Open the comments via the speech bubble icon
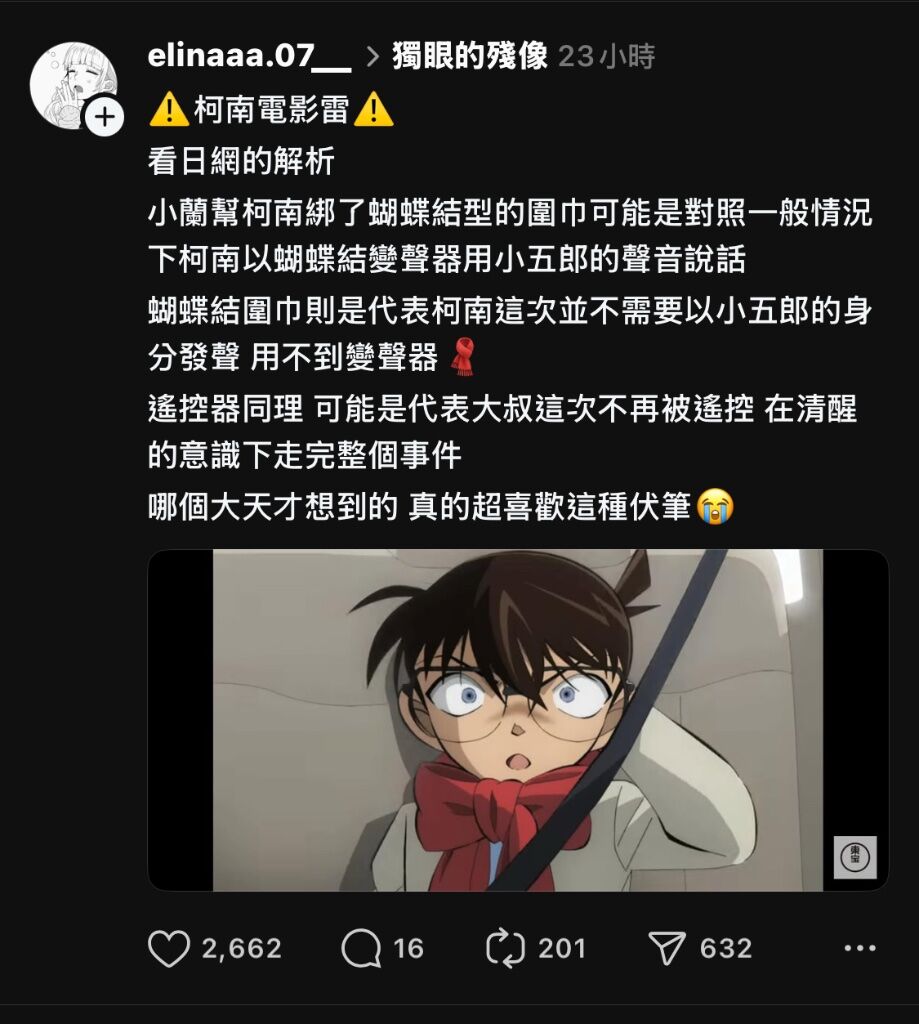 point(361,948)
